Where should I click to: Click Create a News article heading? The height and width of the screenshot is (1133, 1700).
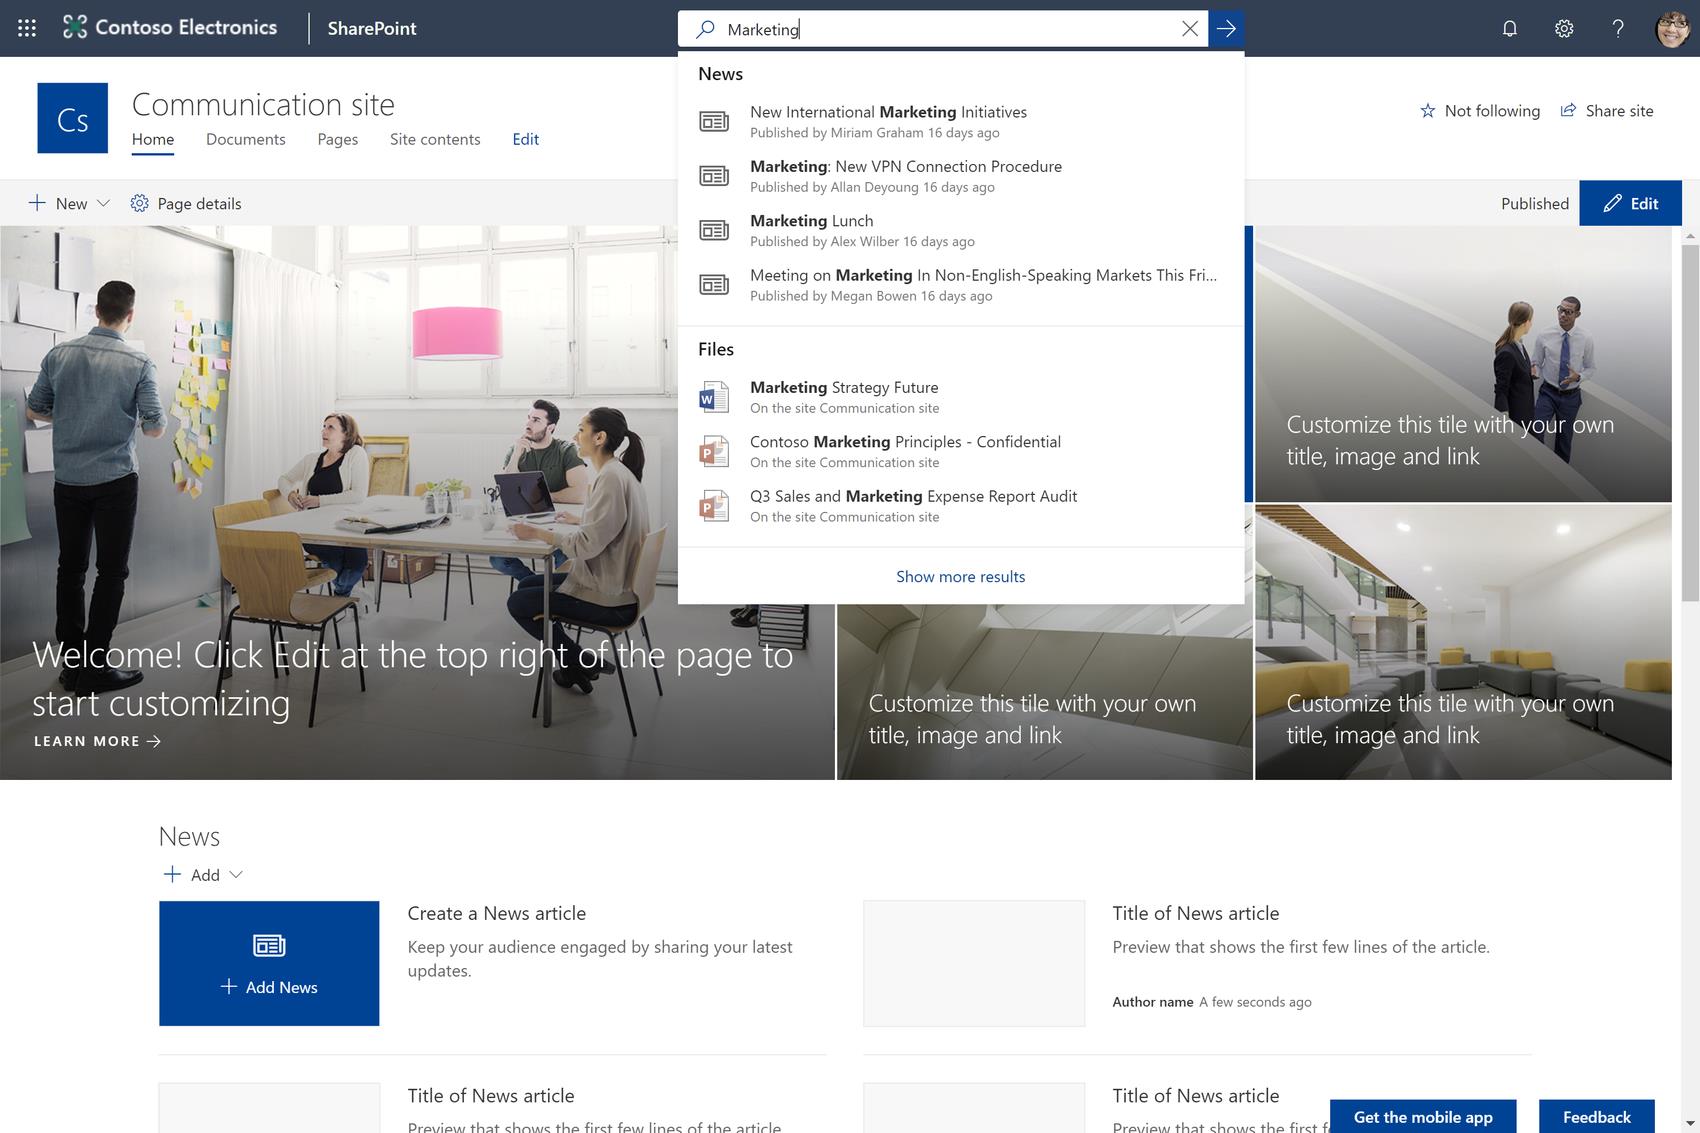click(x=497, y=913)
